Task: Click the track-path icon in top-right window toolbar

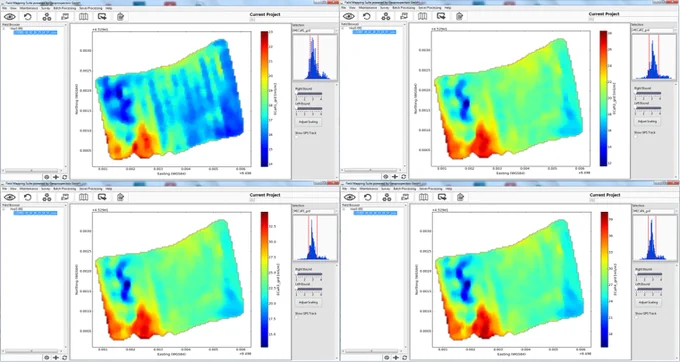Action: click(404, 16)
